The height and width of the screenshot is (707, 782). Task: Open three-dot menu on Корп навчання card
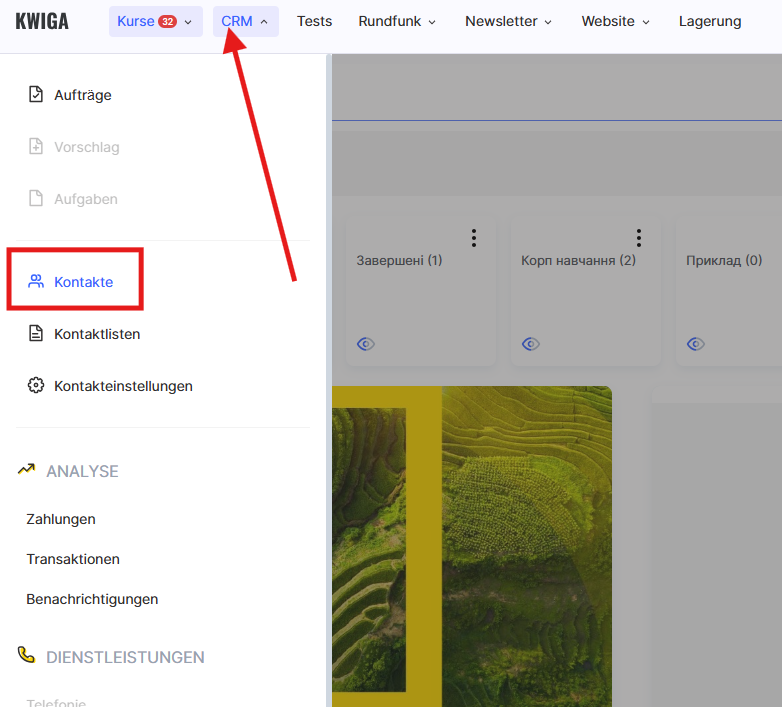pos(638,238)
